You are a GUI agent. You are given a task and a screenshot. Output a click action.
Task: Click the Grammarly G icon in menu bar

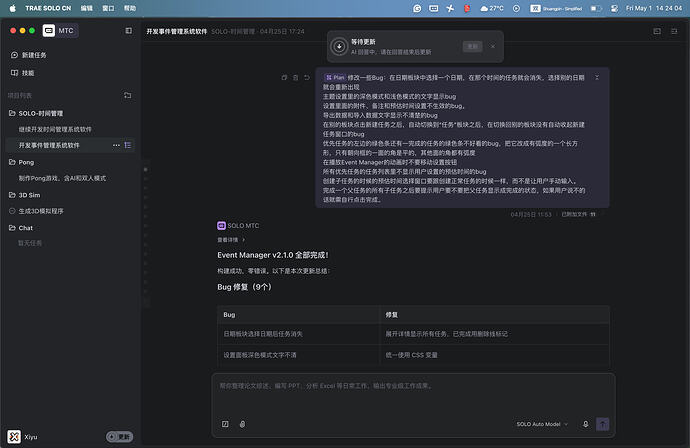tap(417, 8)
